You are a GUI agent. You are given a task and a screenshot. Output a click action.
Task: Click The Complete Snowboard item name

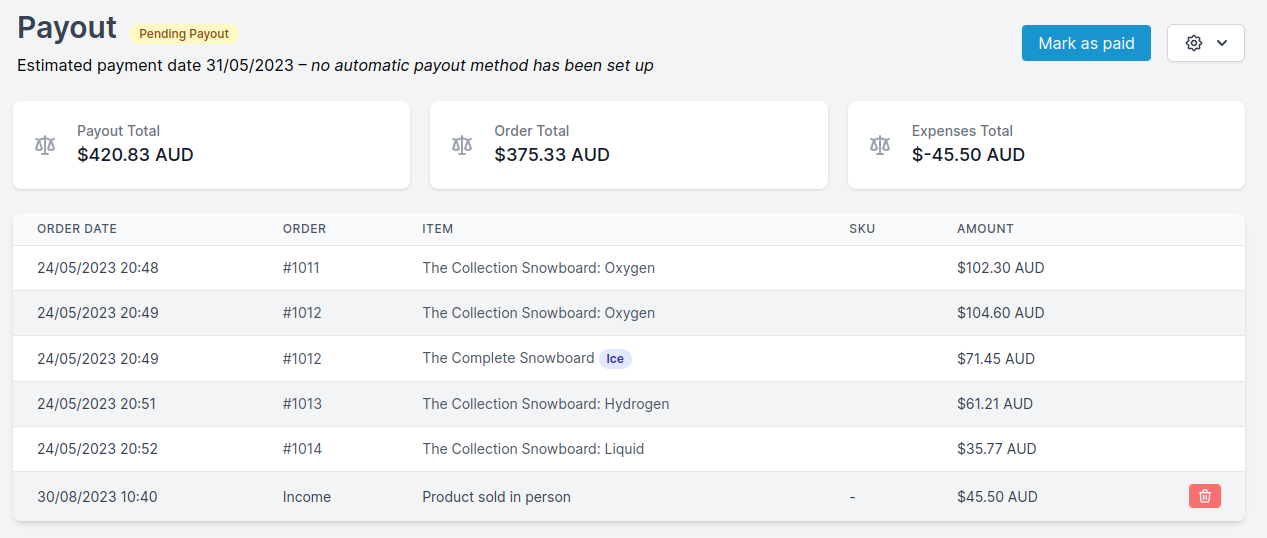coord(508,358)
